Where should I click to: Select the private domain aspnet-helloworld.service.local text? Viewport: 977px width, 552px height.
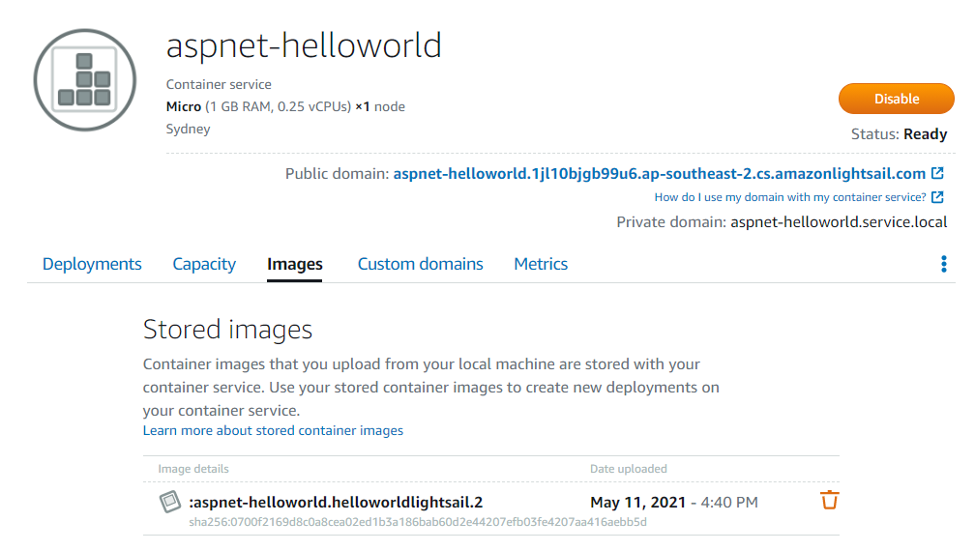[x=839, y=222]
